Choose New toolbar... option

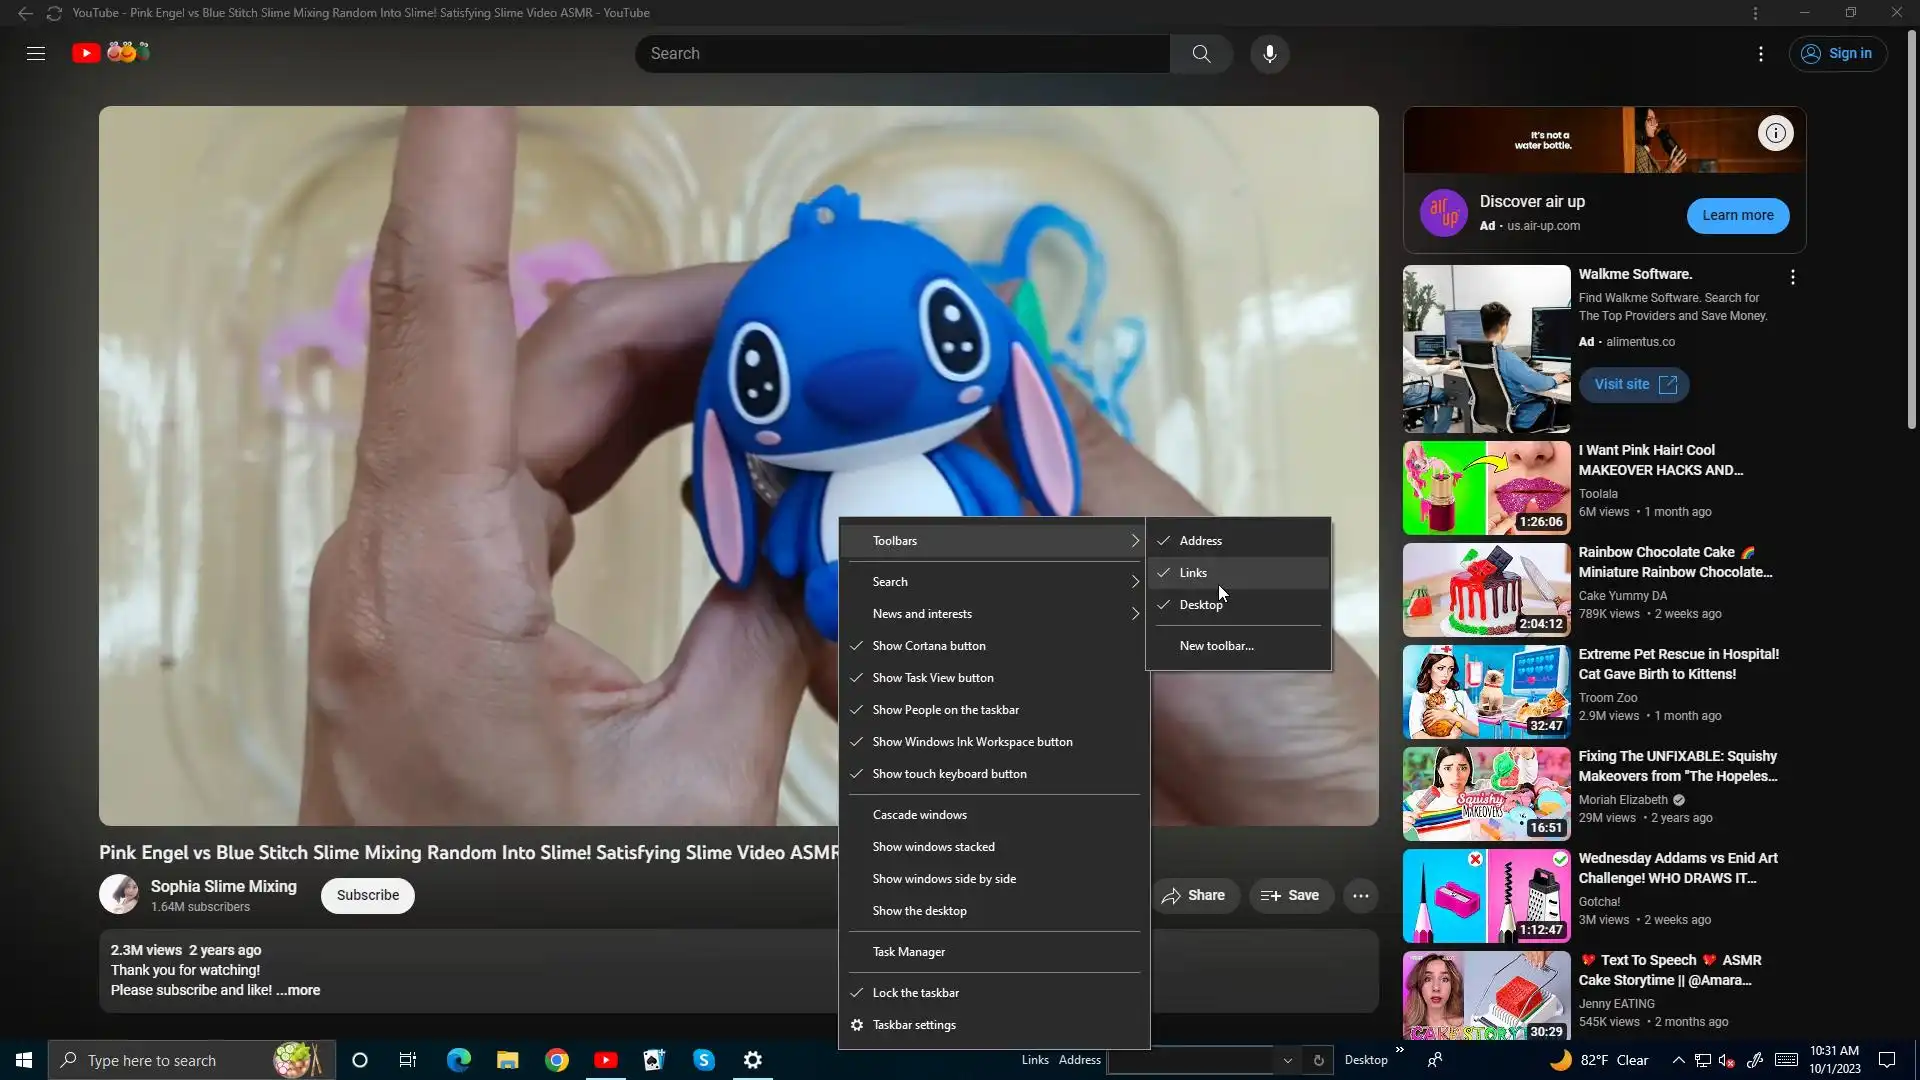pyautogui.click(x=1216, y=646)
